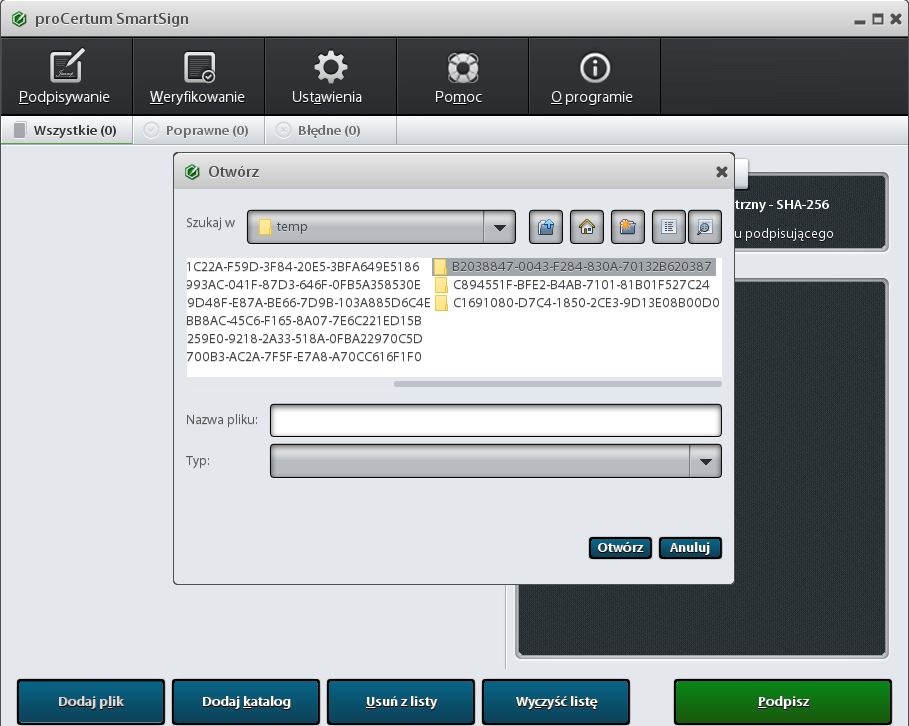The height and width of the screenshot is (726, 909).
Task: Switch file browser to list view
Action: point(668,227)
